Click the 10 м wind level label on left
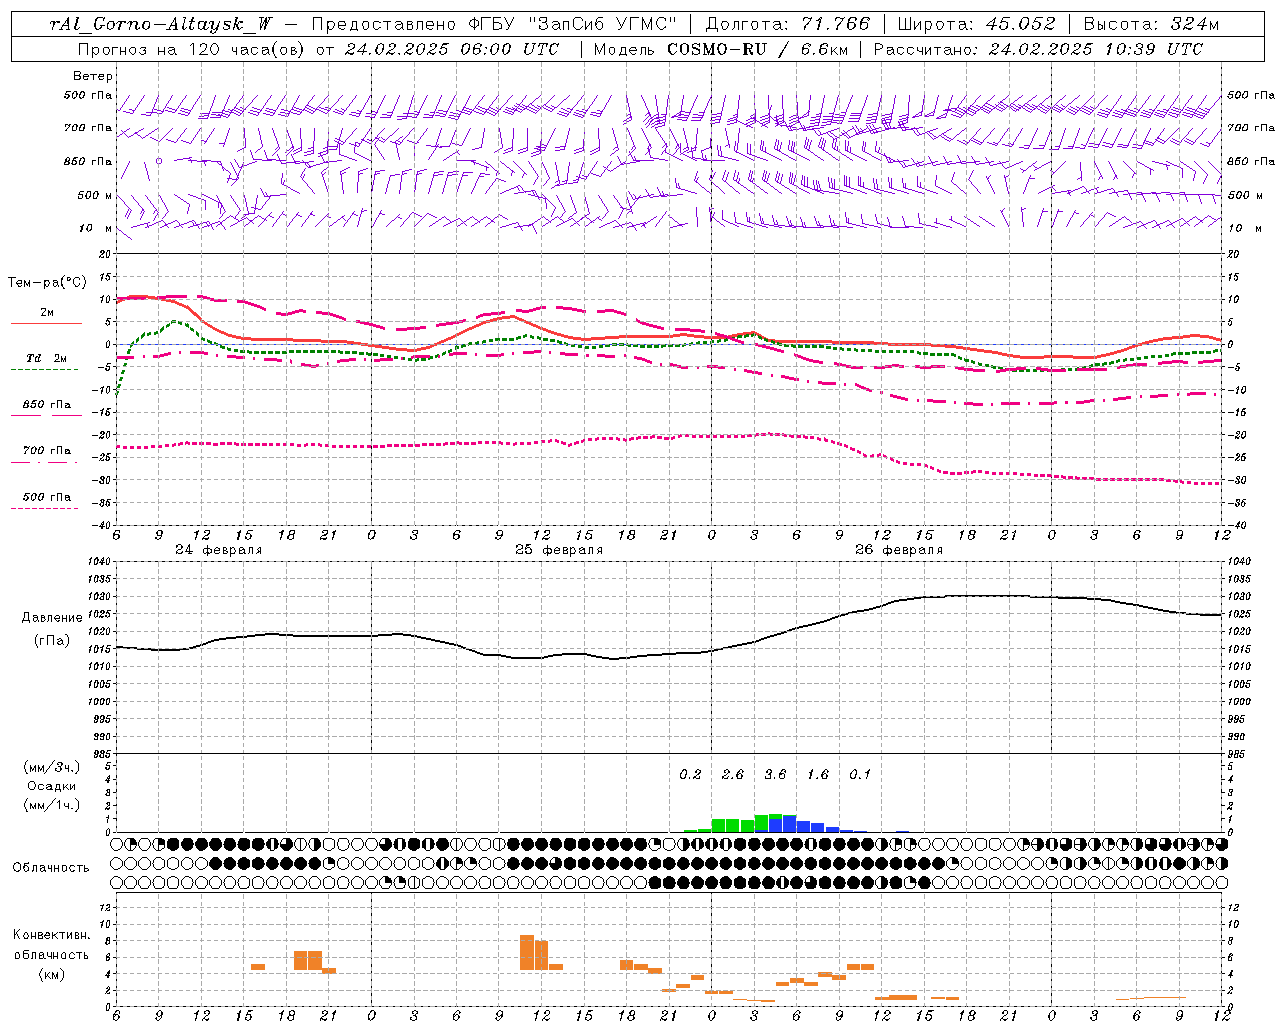Viewport: 1280px width, 1024px height. point(96,228)
